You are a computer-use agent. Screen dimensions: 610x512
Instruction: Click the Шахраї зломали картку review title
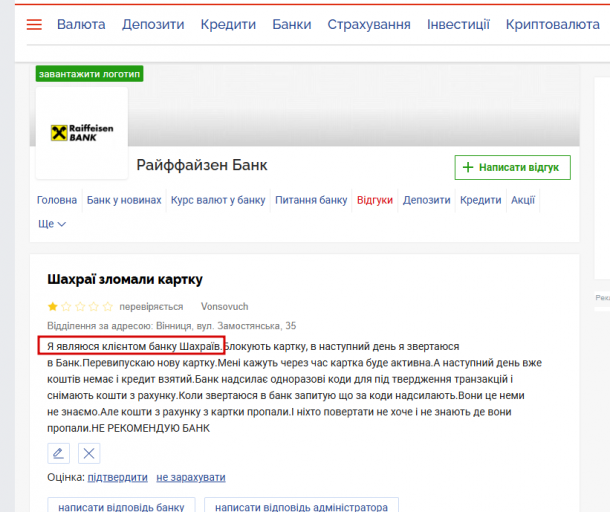pyautogui.click(x=125, y=279)
